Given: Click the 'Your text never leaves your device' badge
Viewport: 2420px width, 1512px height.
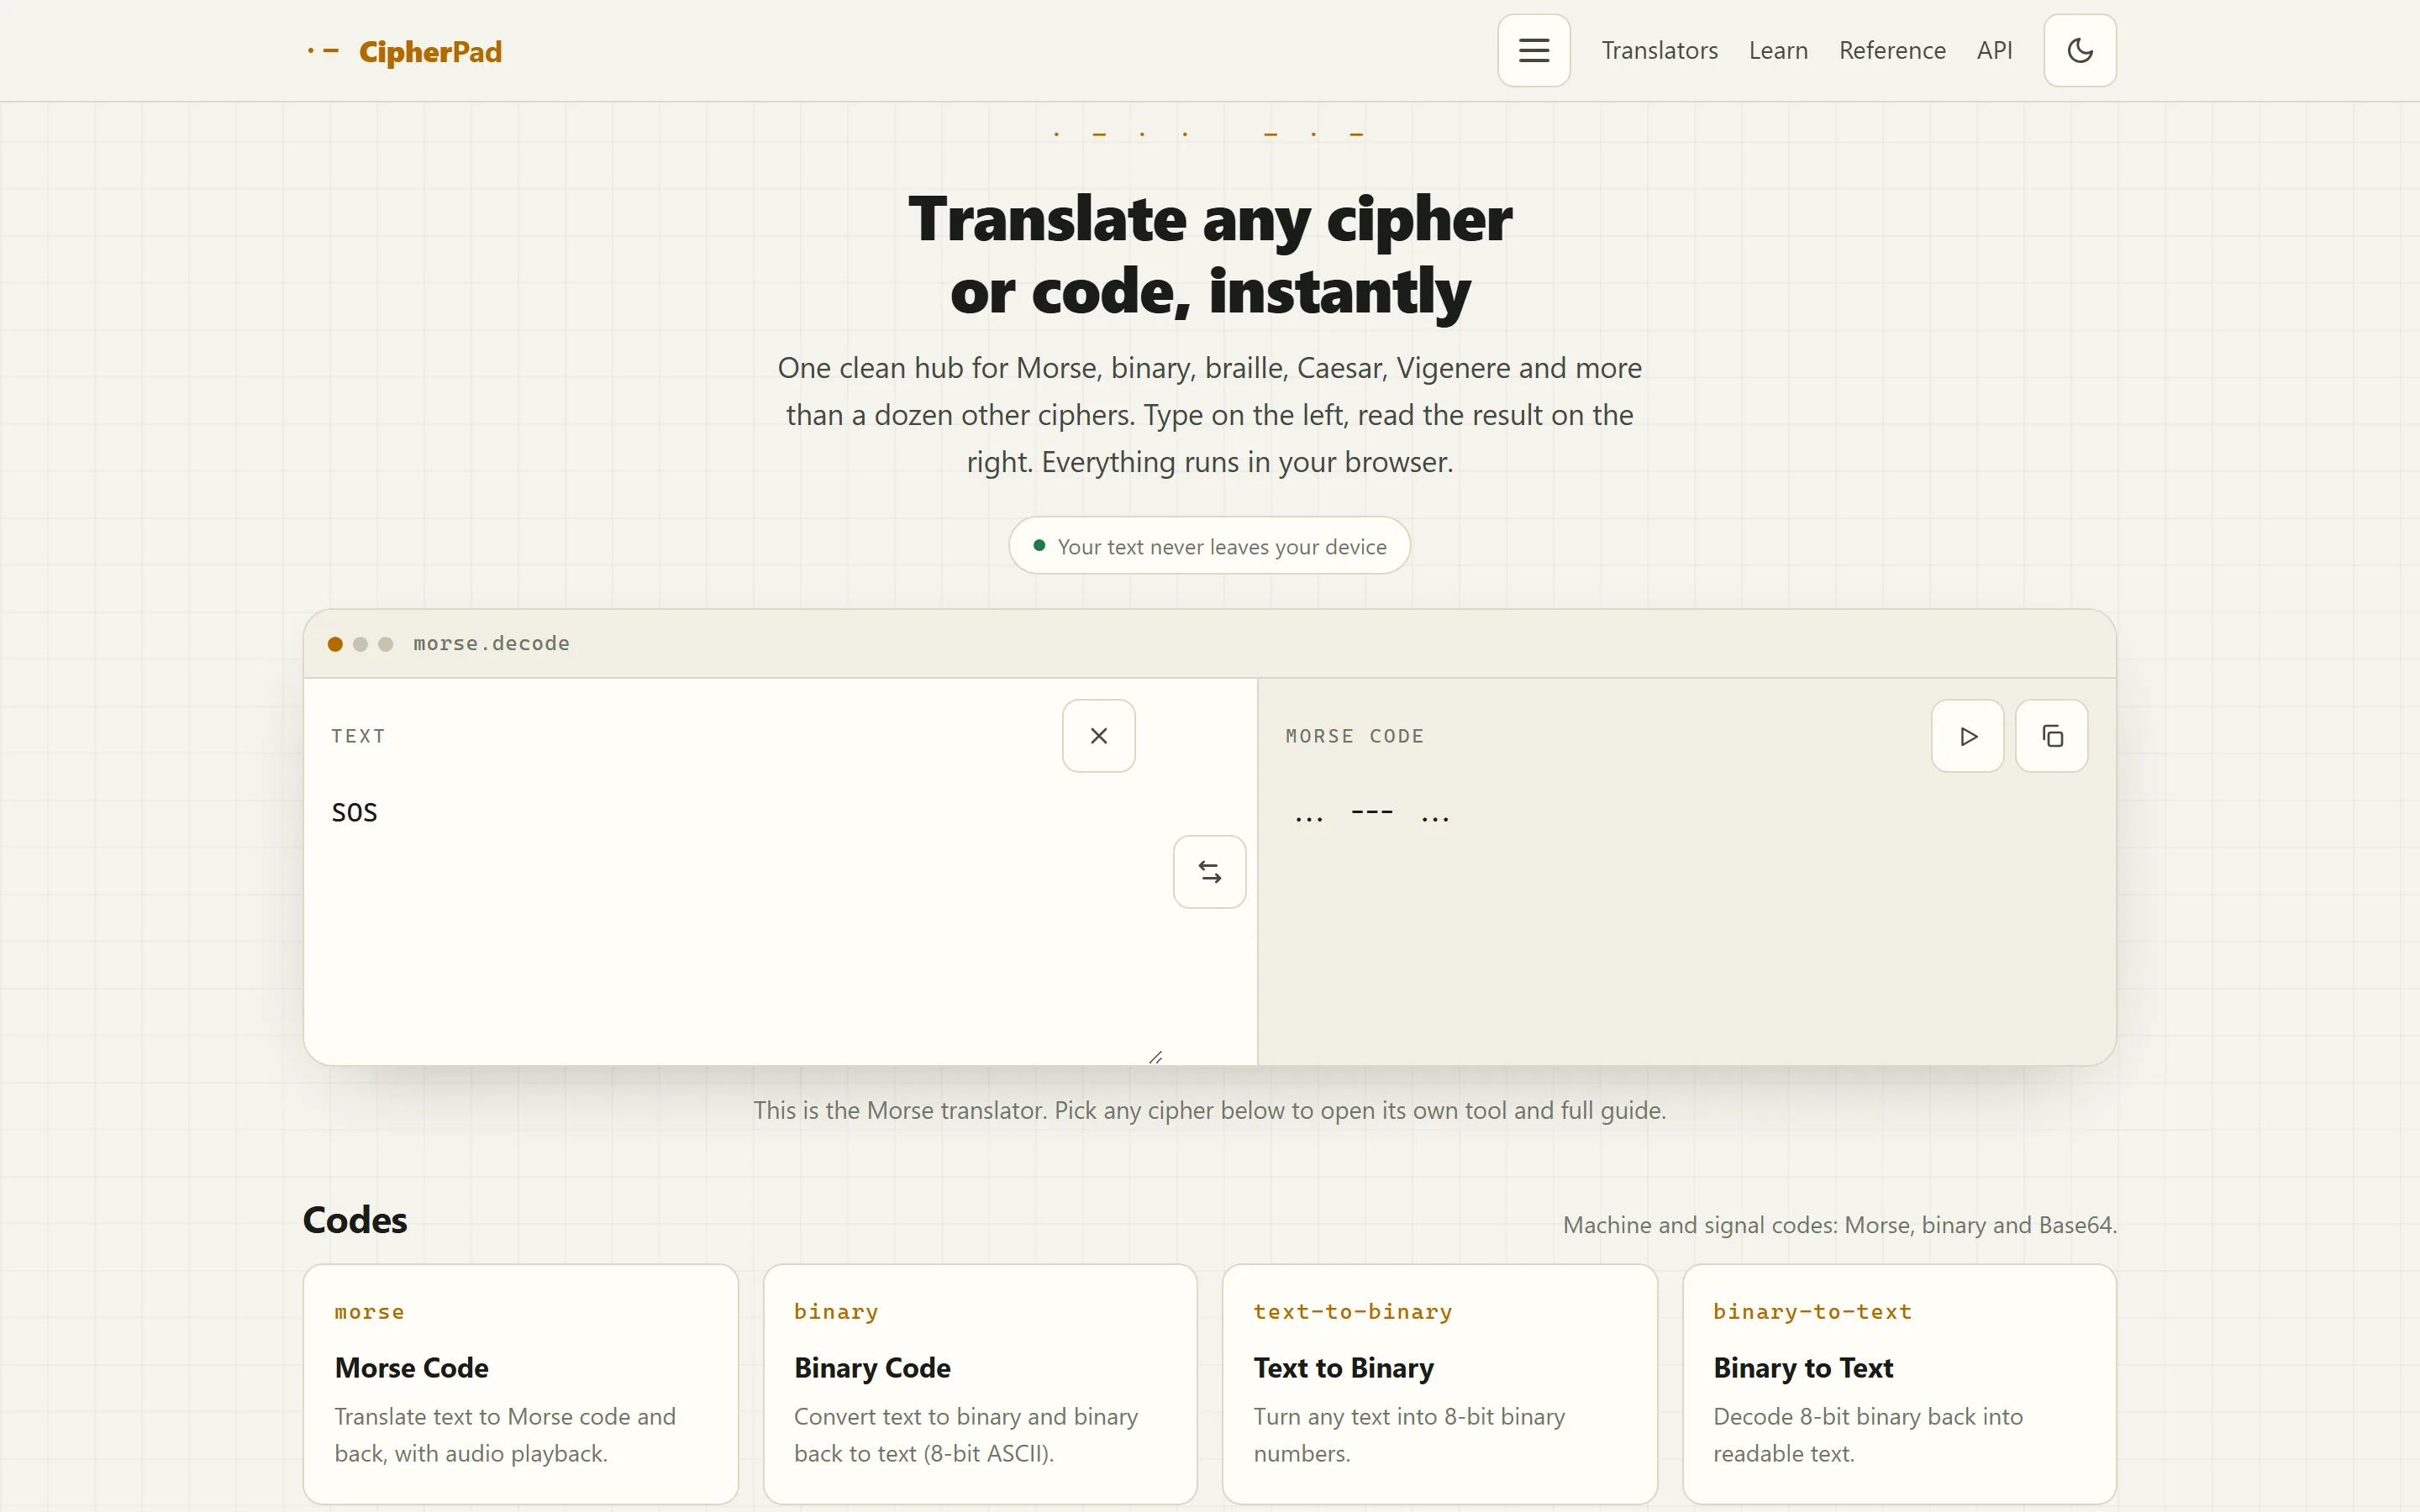Looking at the screenshot, I should coord(1209,546).
